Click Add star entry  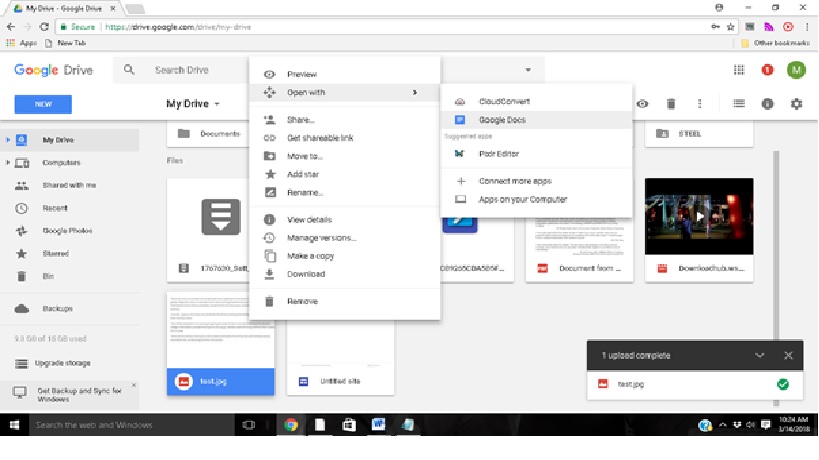345,174
